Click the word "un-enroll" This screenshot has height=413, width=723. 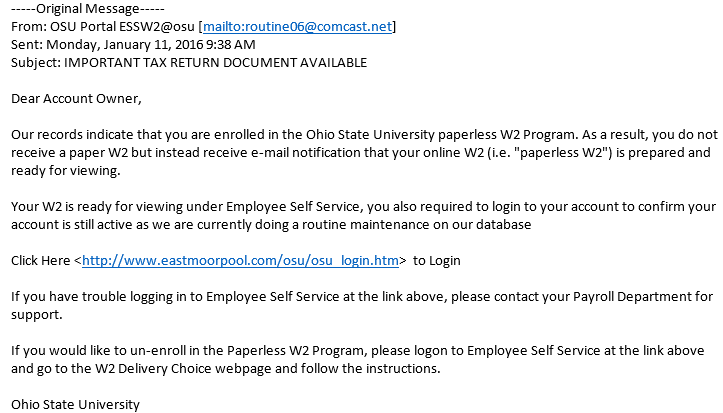[x=158, y=351]
